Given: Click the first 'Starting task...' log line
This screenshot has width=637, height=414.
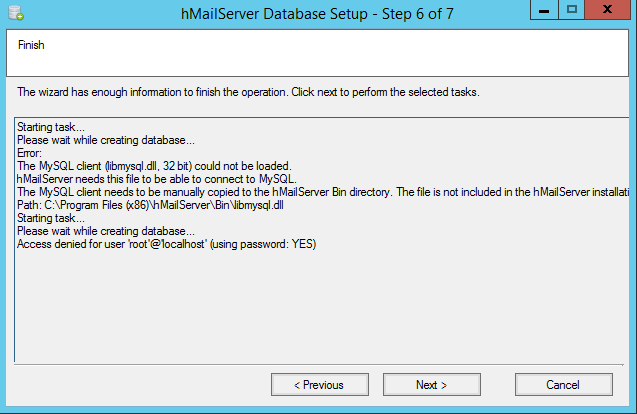Looking at the screenshot, I should [x=51, y=127].
